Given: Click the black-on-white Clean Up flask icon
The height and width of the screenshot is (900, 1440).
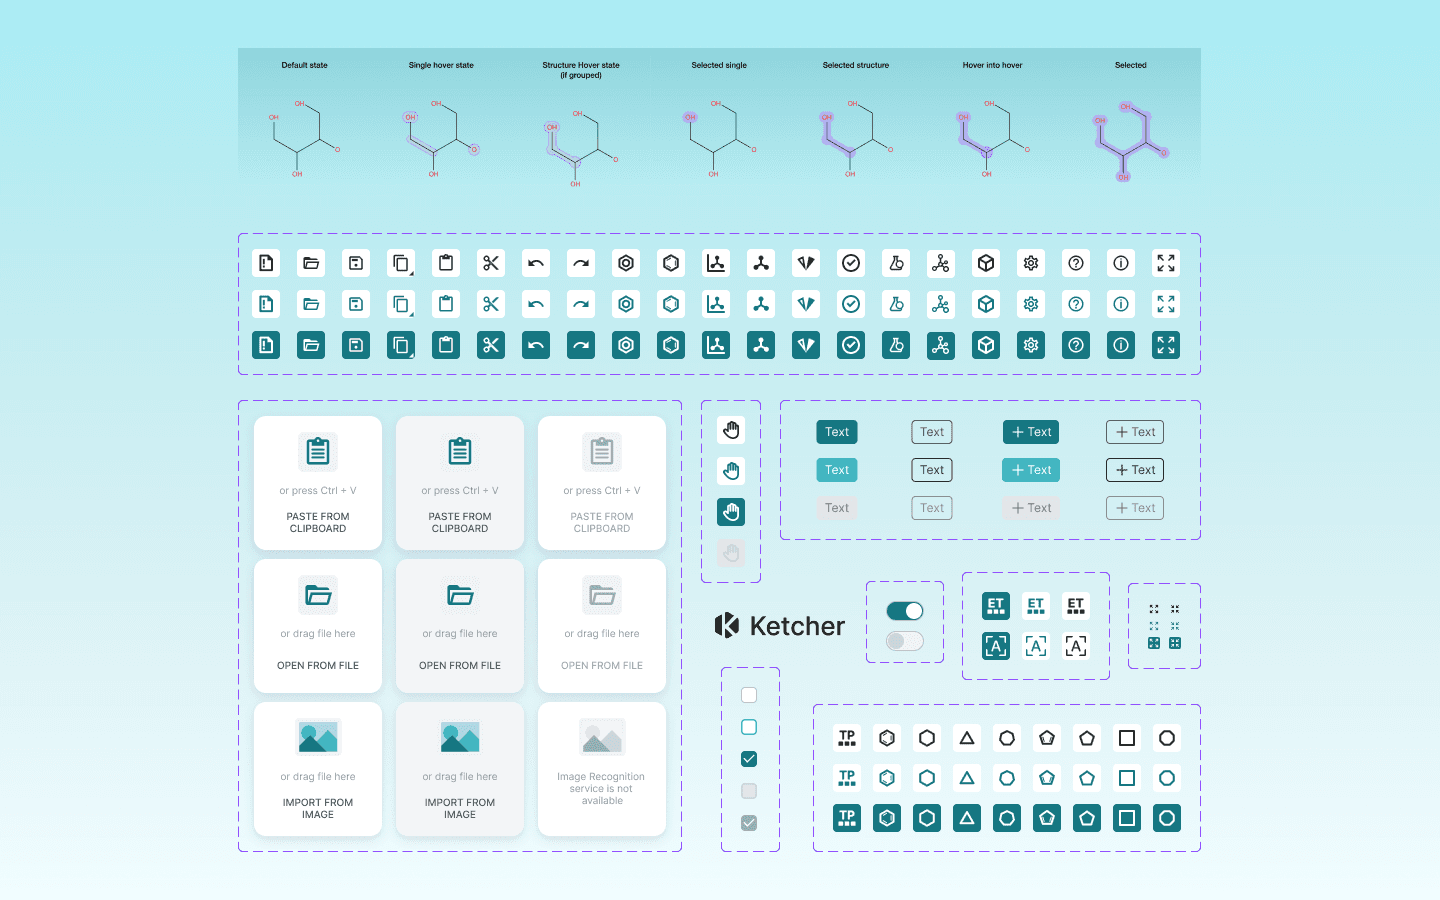Looking at the screenshot, I should click(896, 263).
